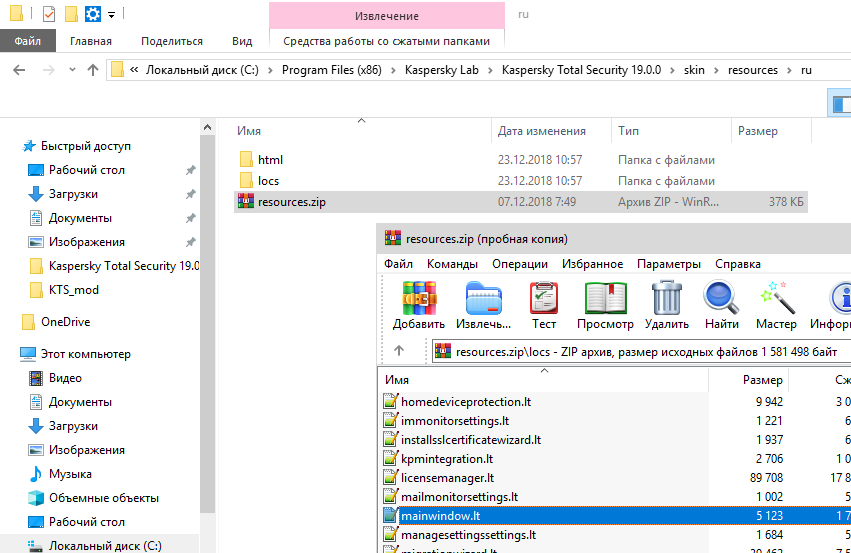Select OneDrive in the navigation pane
851x553 pixels.
click(65, 322)
